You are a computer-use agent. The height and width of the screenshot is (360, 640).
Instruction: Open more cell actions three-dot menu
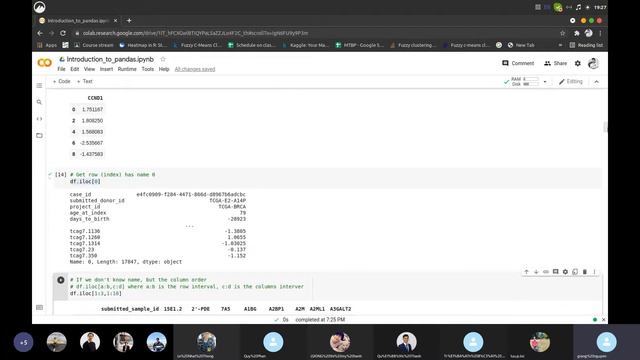(x=594, y=272)
